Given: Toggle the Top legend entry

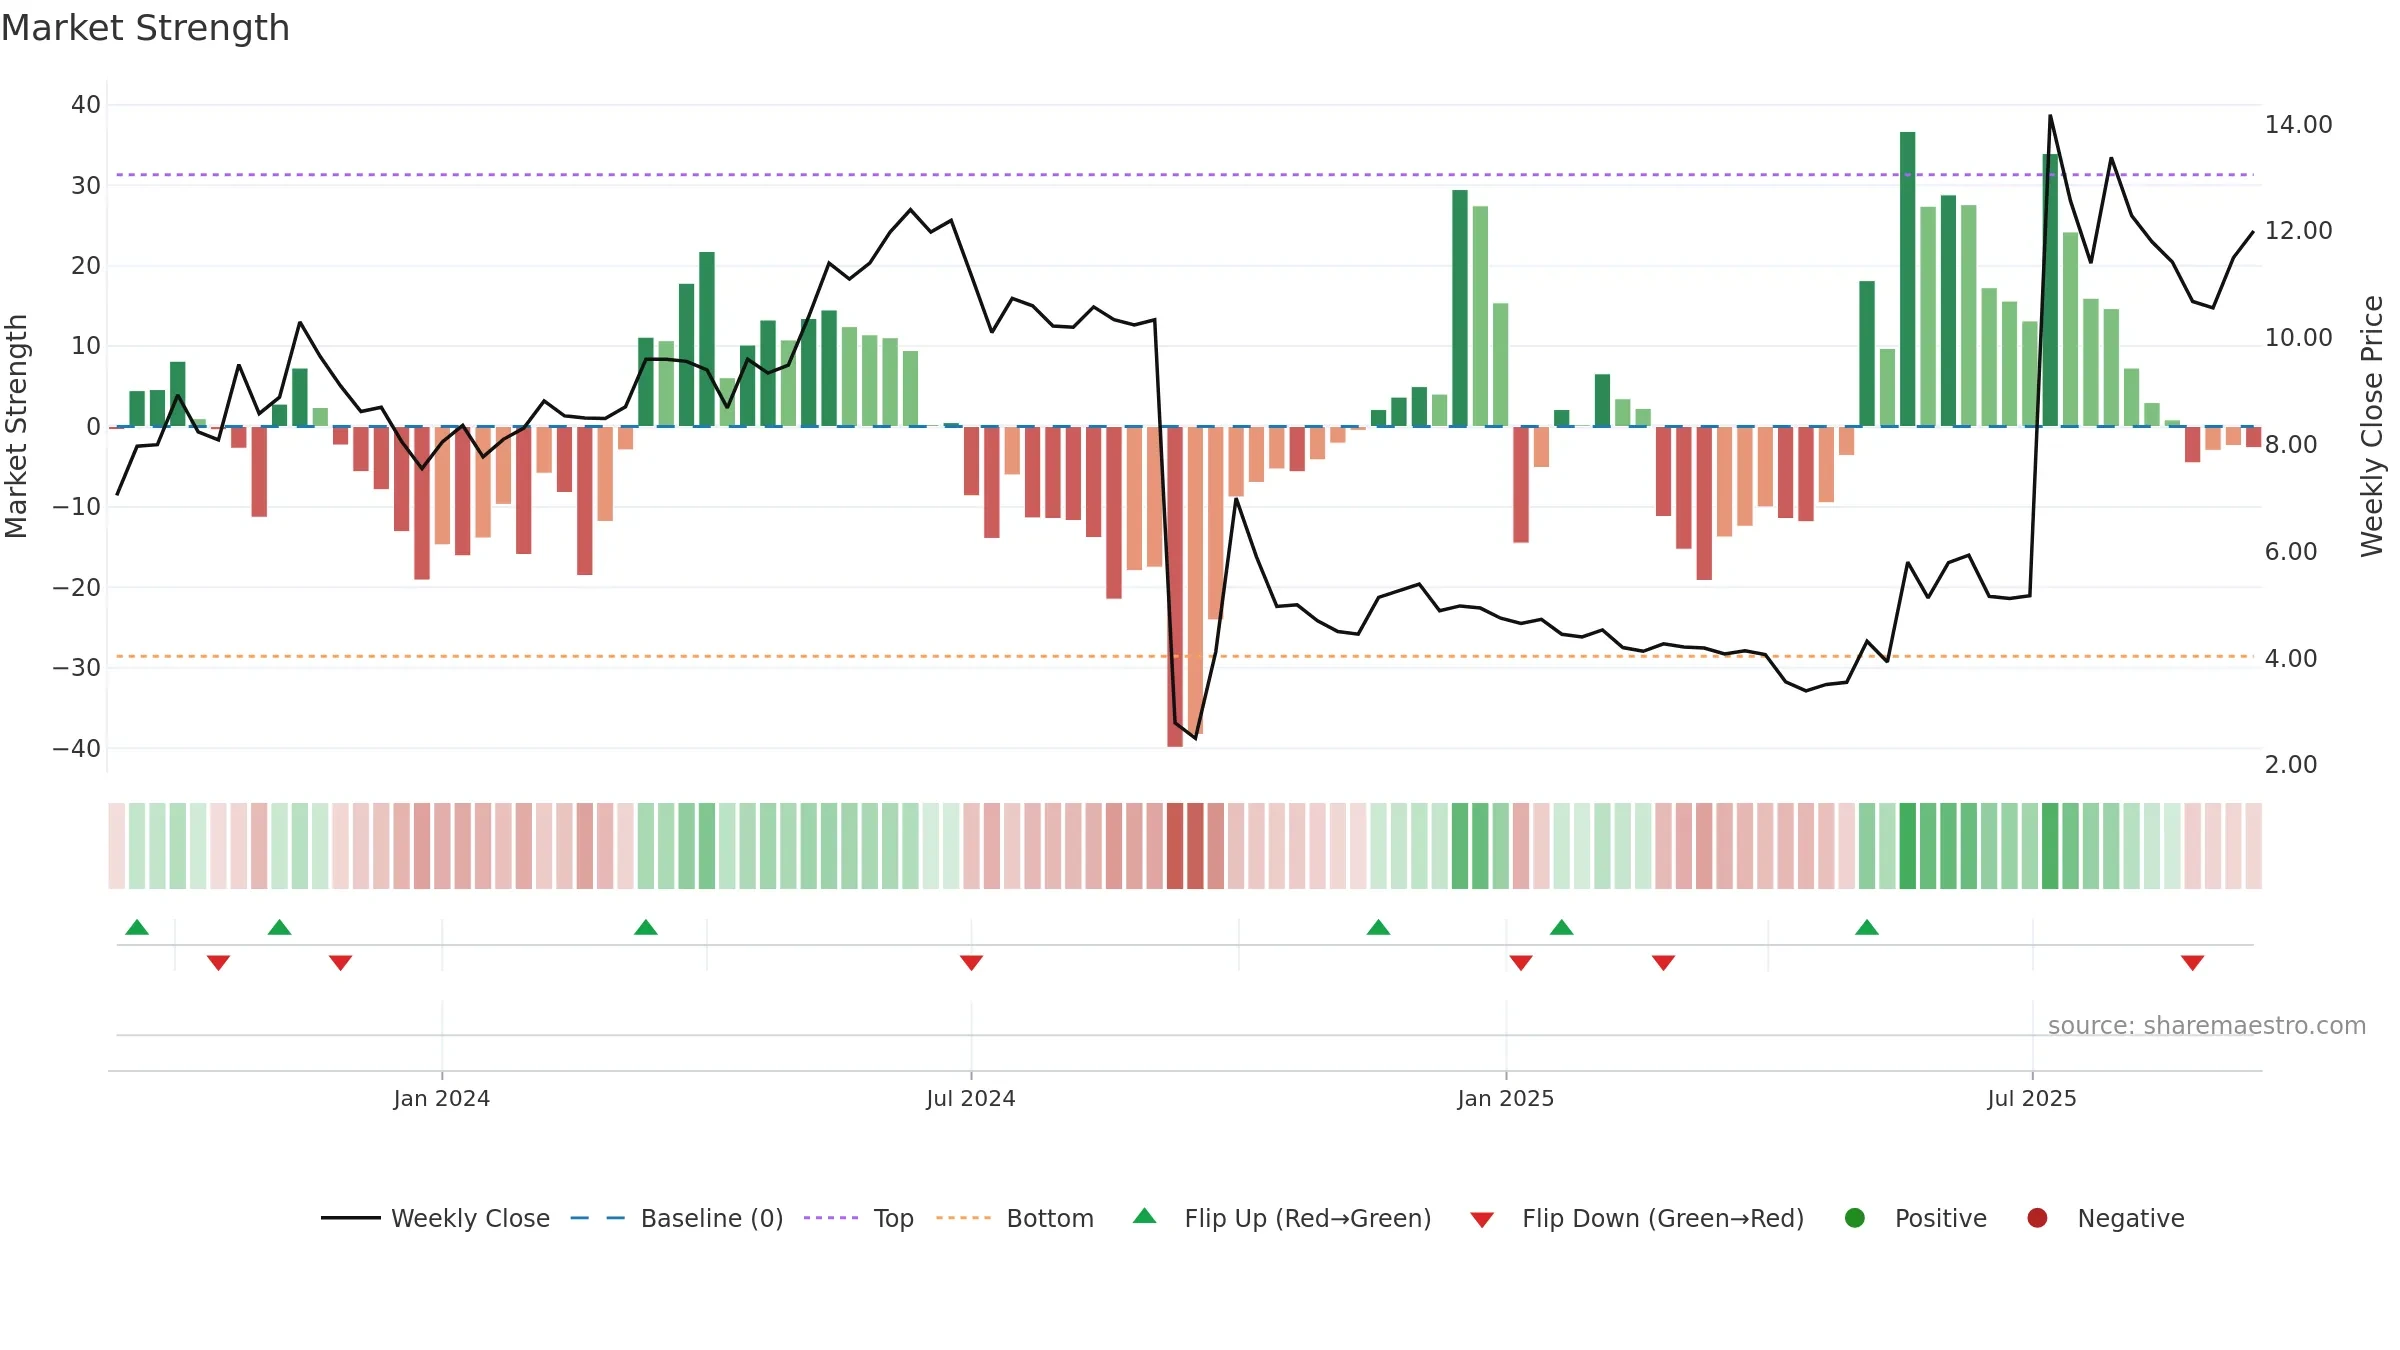Looking at the screenshot, I should coord(859,1218).
